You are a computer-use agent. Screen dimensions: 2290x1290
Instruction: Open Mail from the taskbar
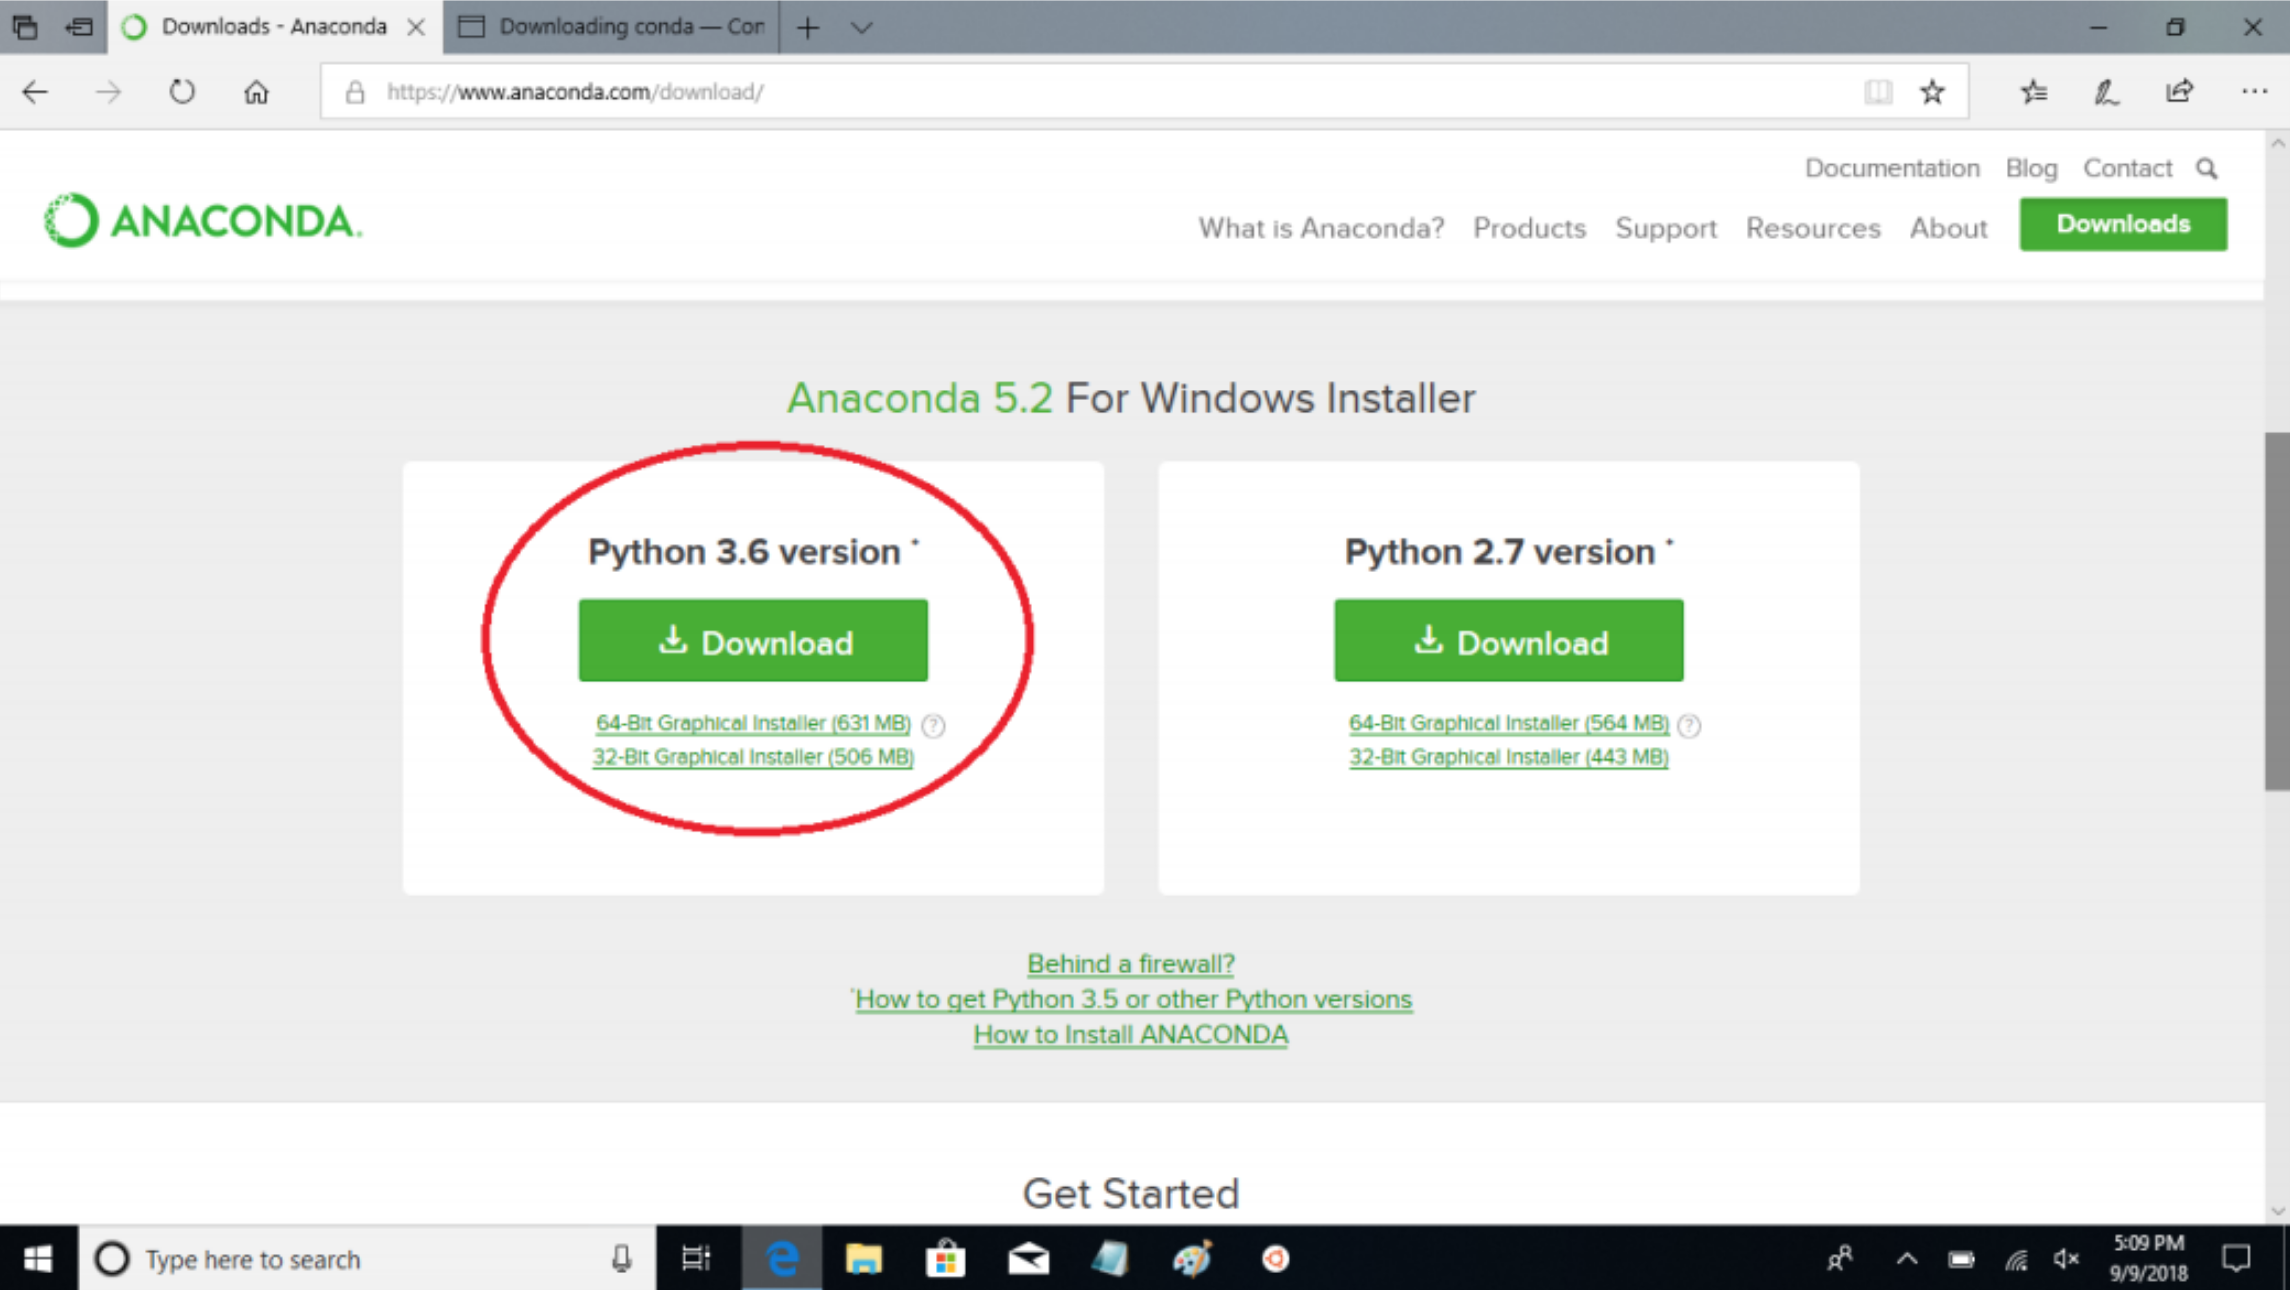point(1028,1258)
